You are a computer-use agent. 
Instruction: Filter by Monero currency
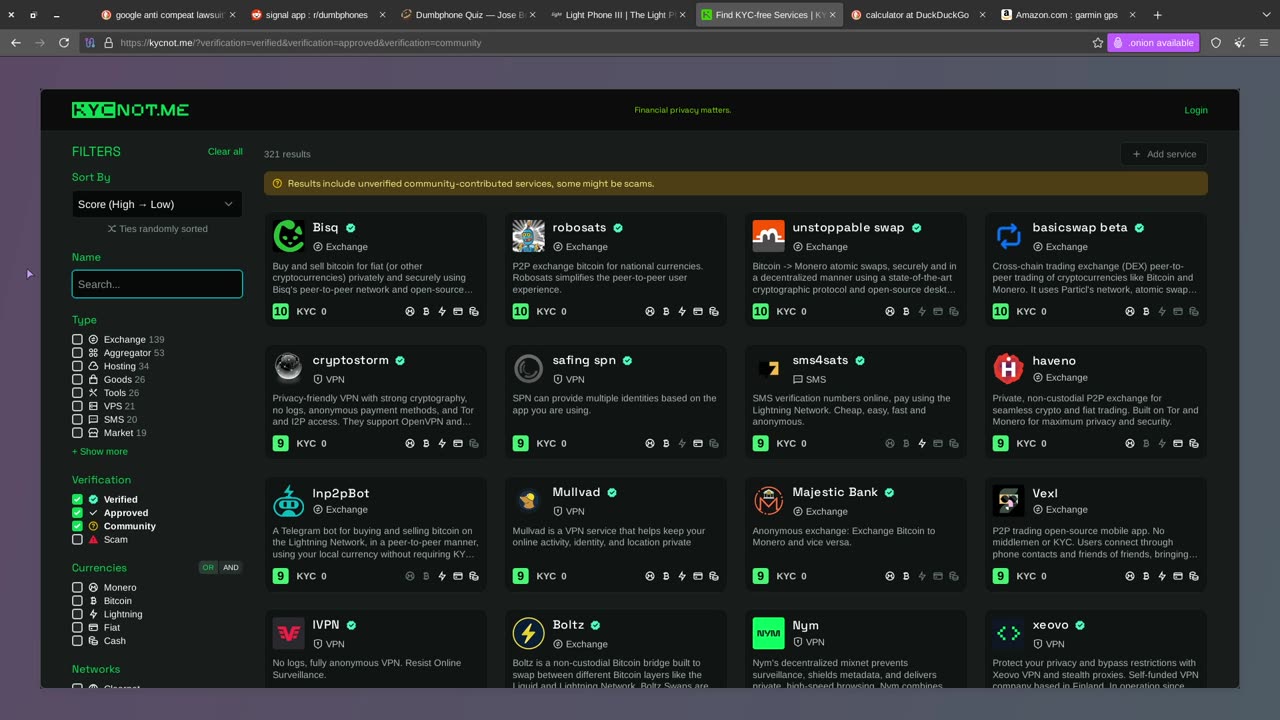click(x=77, y=588)
